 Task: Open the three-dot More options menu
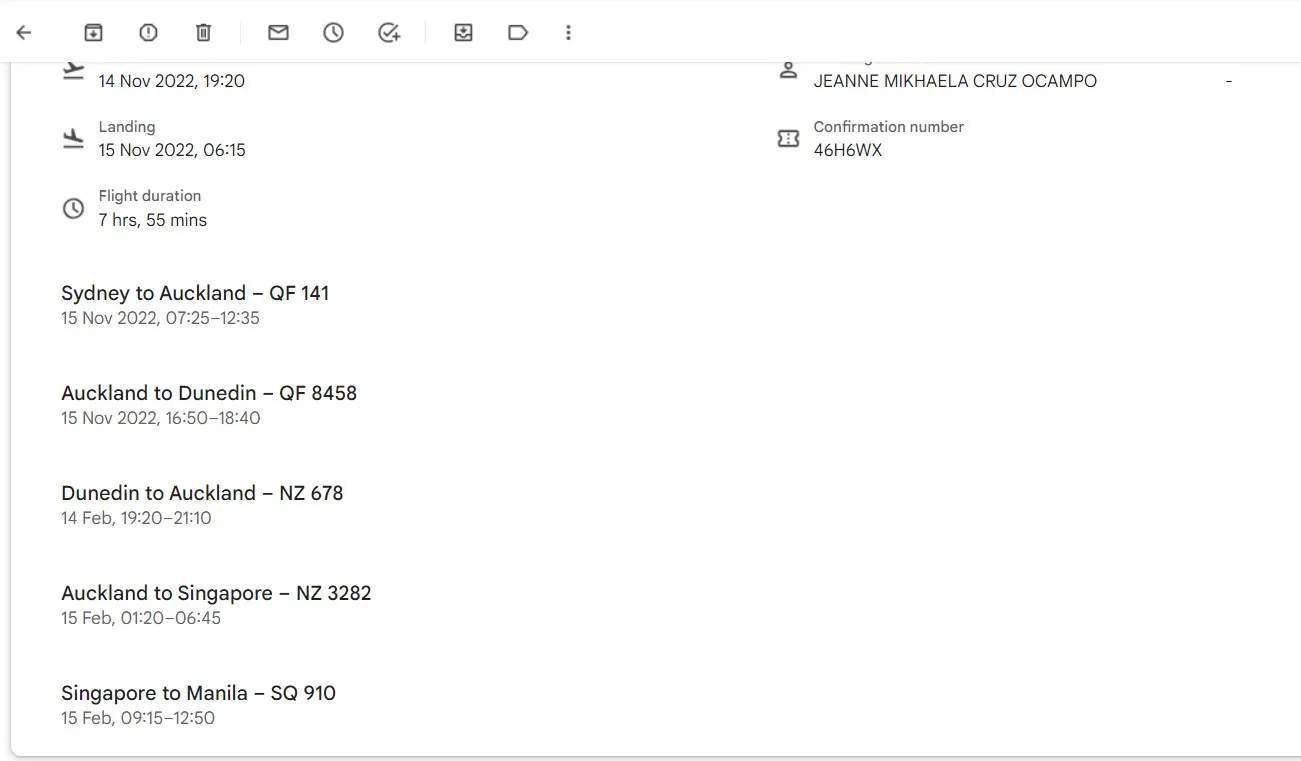click(568, 33)
